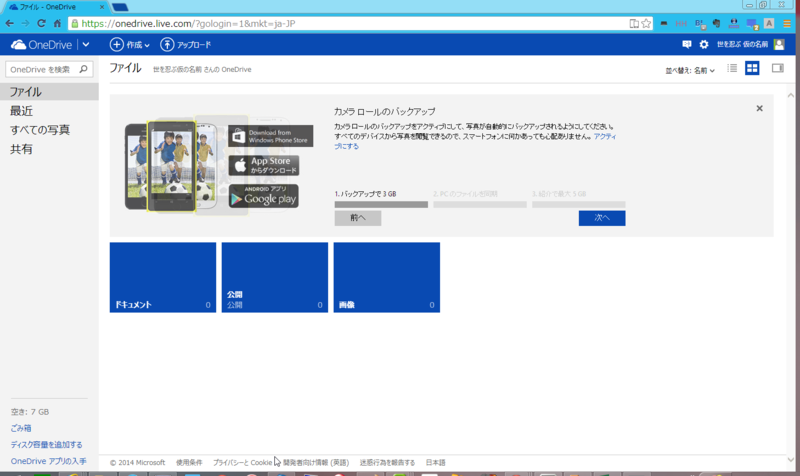Viewport: 800px width, 476px height.
Task: Open ごみ箱 recycle bin link
Action: pos(21,428)
